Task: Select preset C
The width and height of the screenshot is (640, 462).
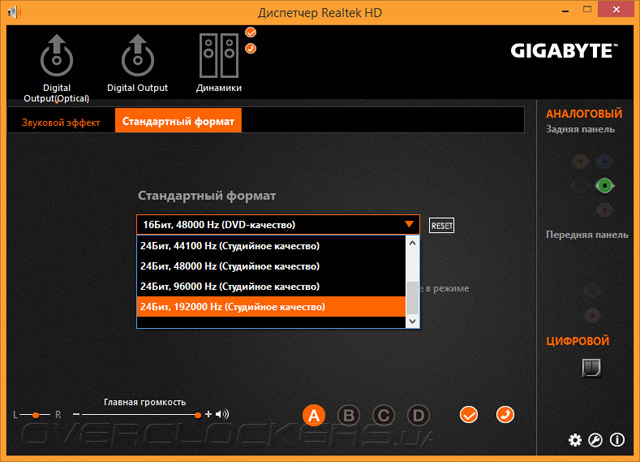Action: (383, 415)
